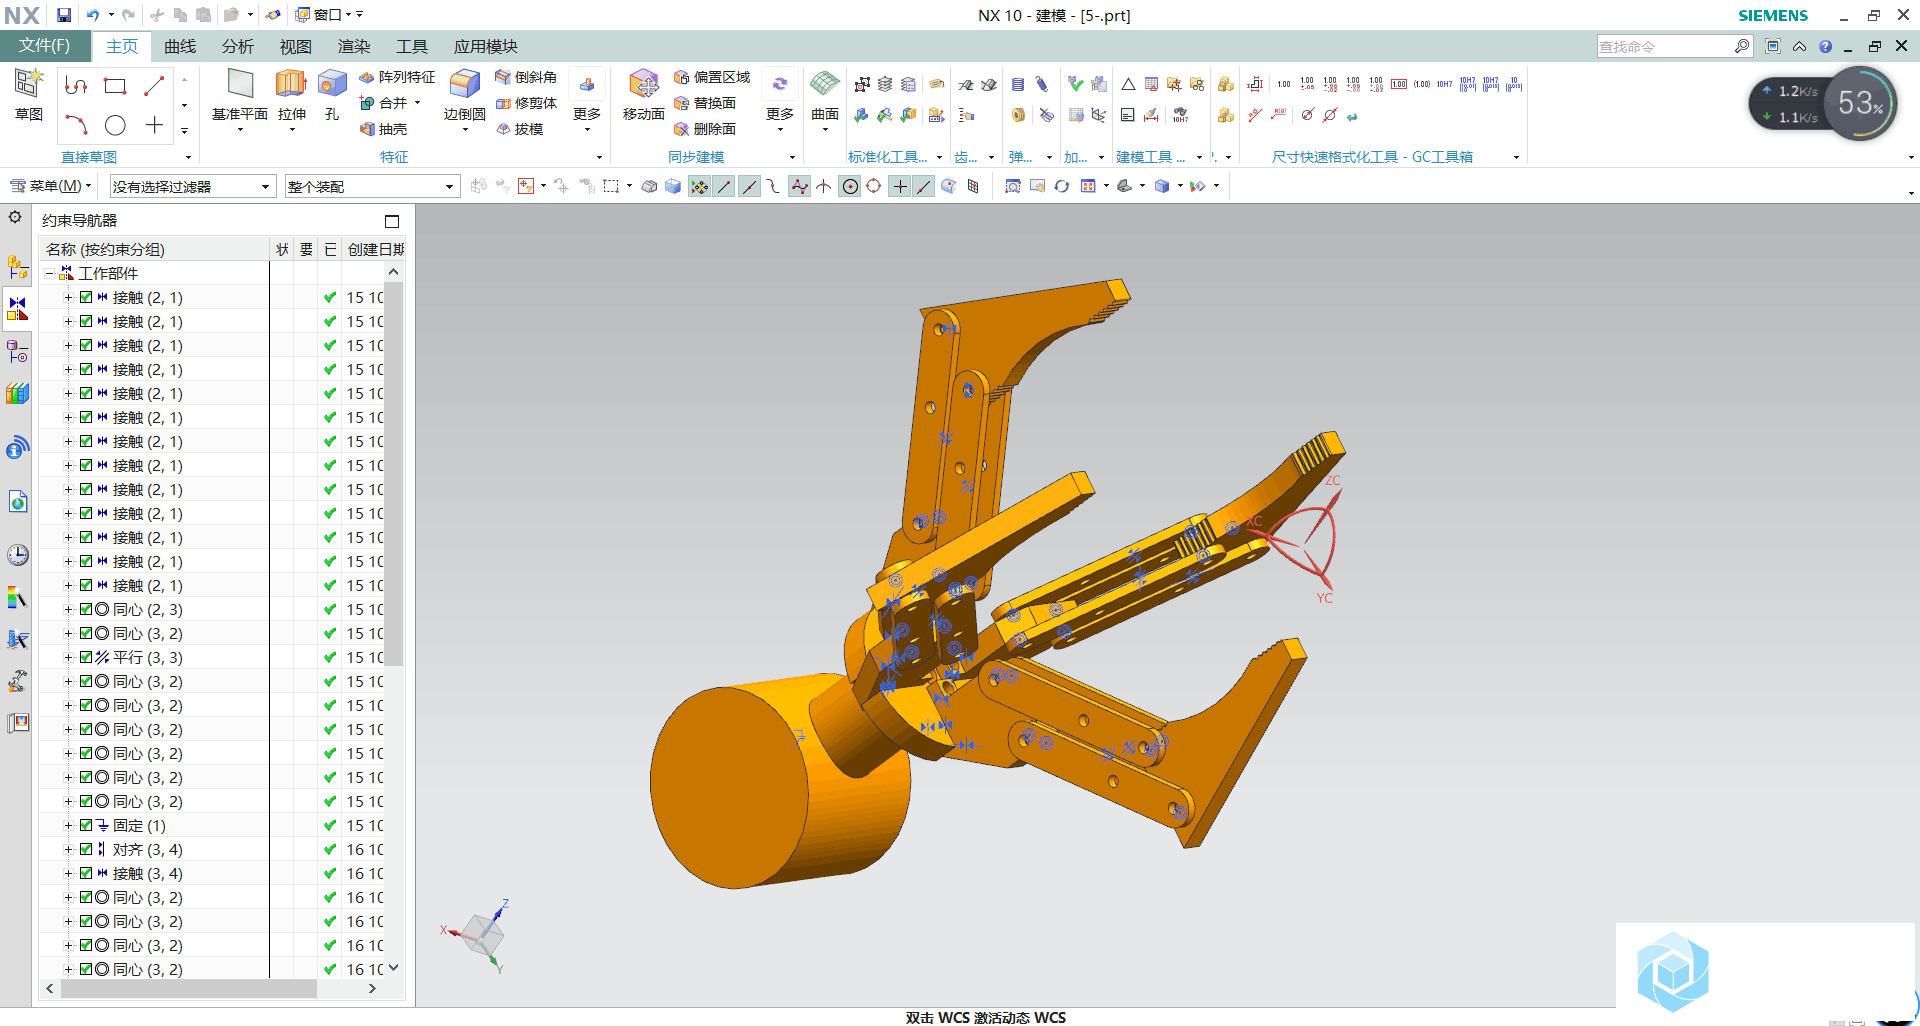Open the 菜单(M) dropdown menu
Viewport: 1920px width, 1026px height.
pos(50,186)
